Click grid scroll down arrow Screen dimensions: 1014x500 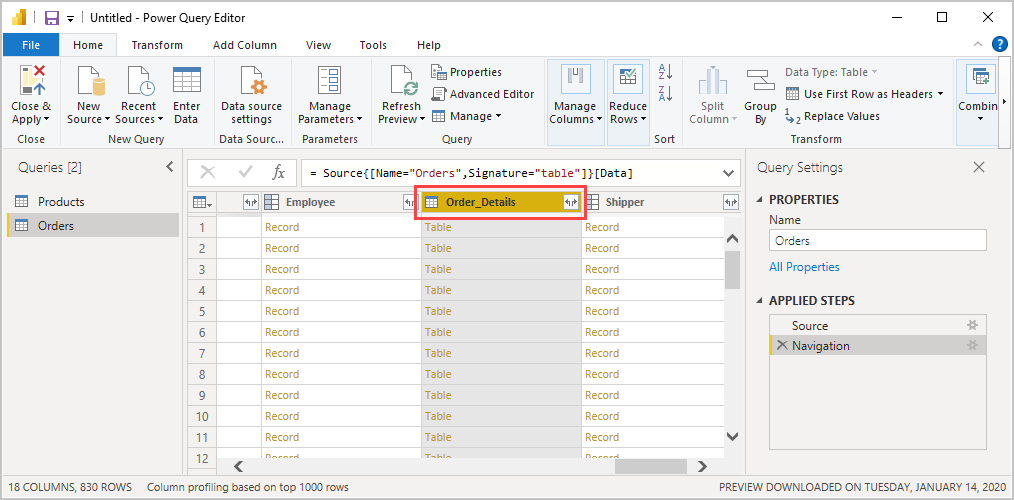(732, 437)
